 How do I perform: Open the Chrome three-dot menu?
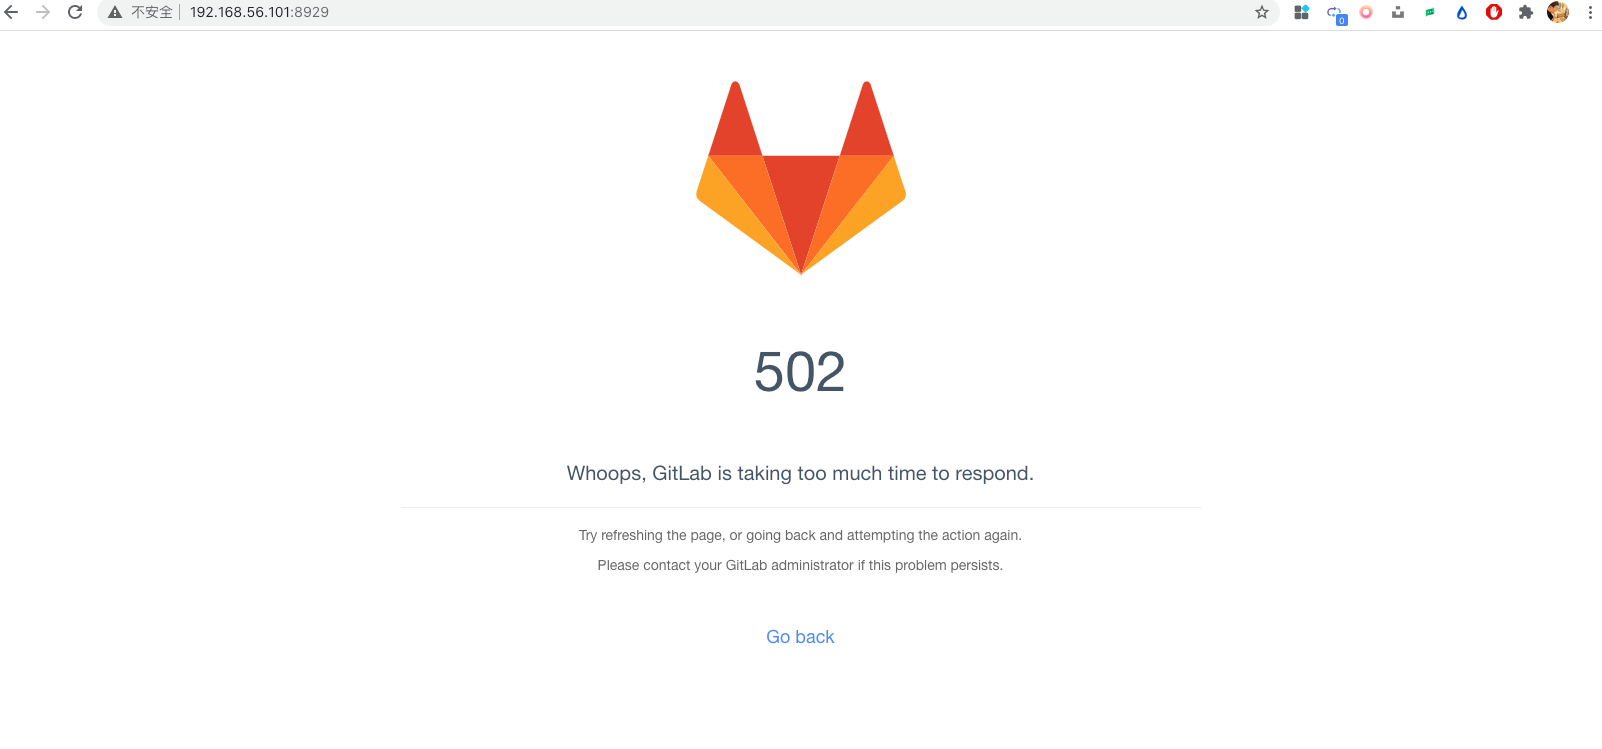pyautogui.click(x=1590, y=12)
